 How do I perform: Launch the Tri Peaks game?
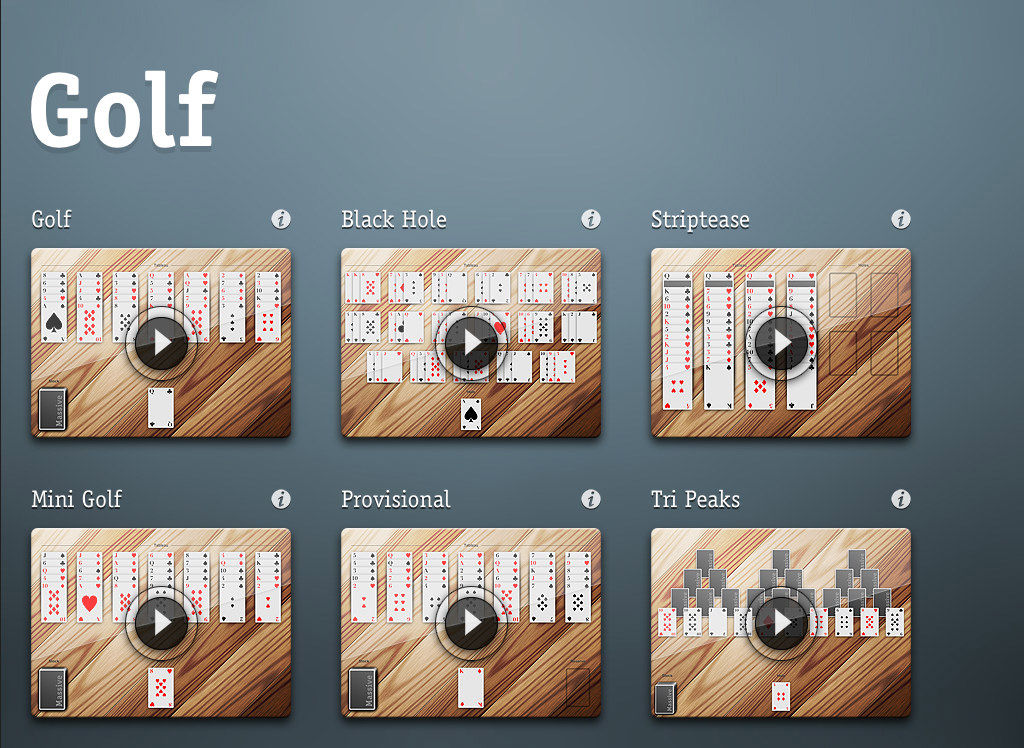click(x=781, y=623)
